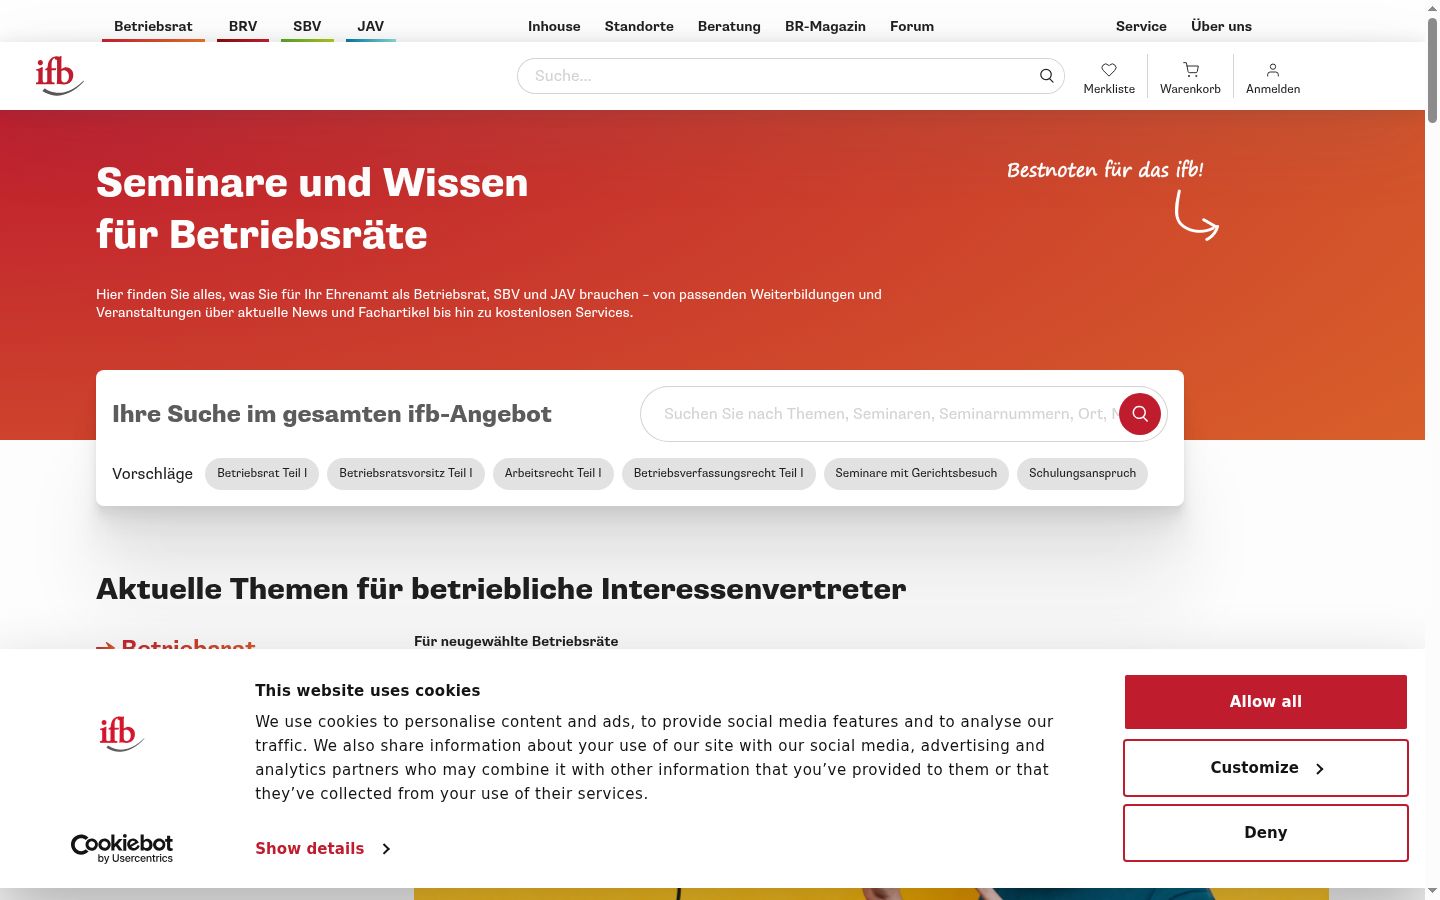Select the Schulungsanspruch suggestion chip
This screenshot has width=1440, height=900.
tap(1082, 474)
